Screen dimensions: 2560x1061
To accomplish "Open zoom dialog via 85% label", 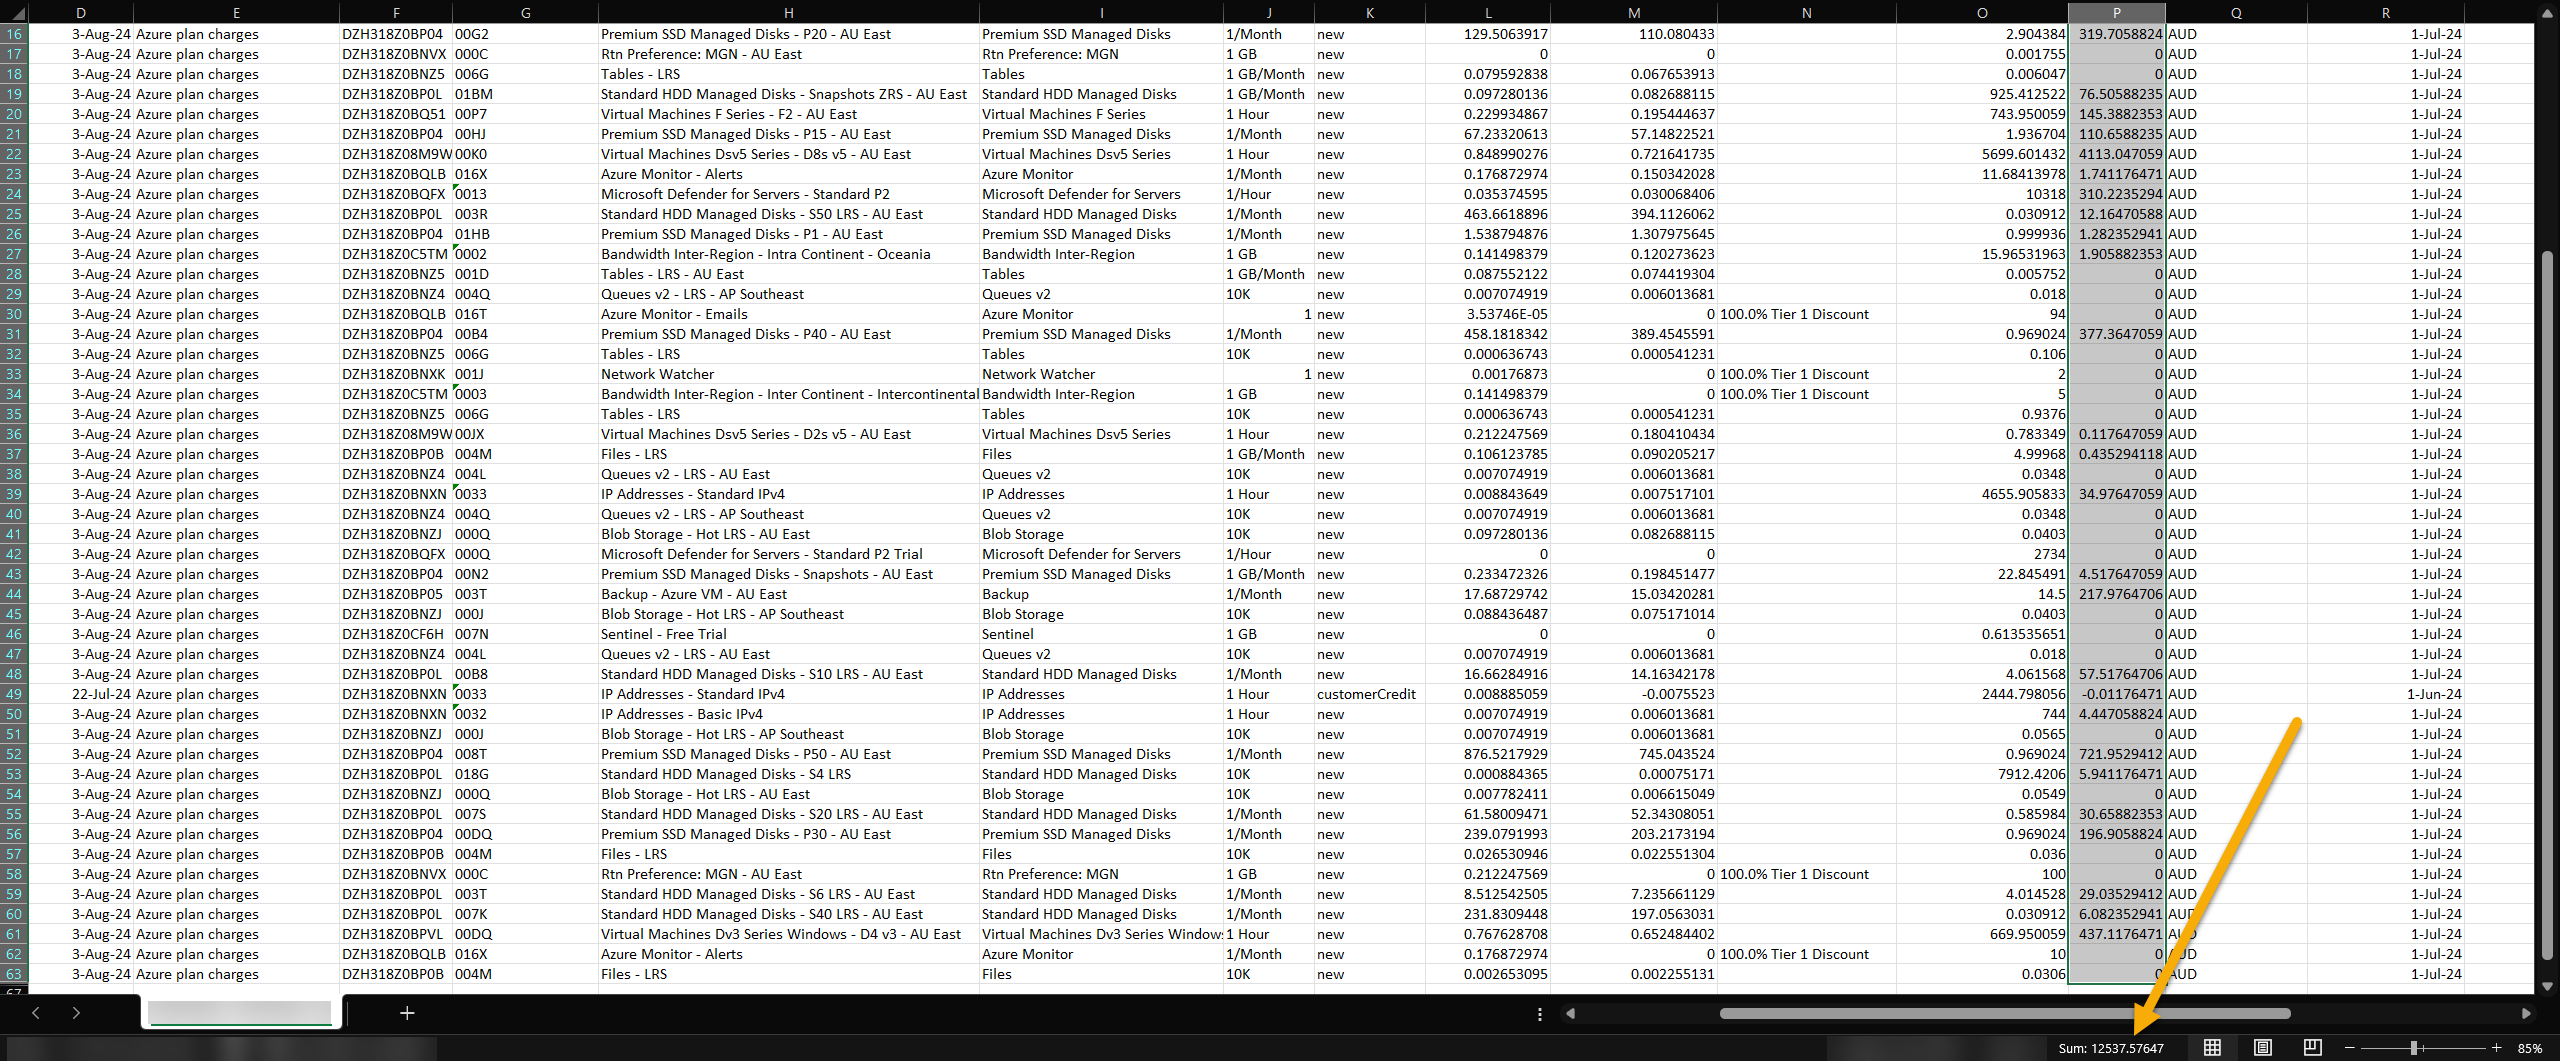I will pyautogui.click(x=2530, y=1048).
